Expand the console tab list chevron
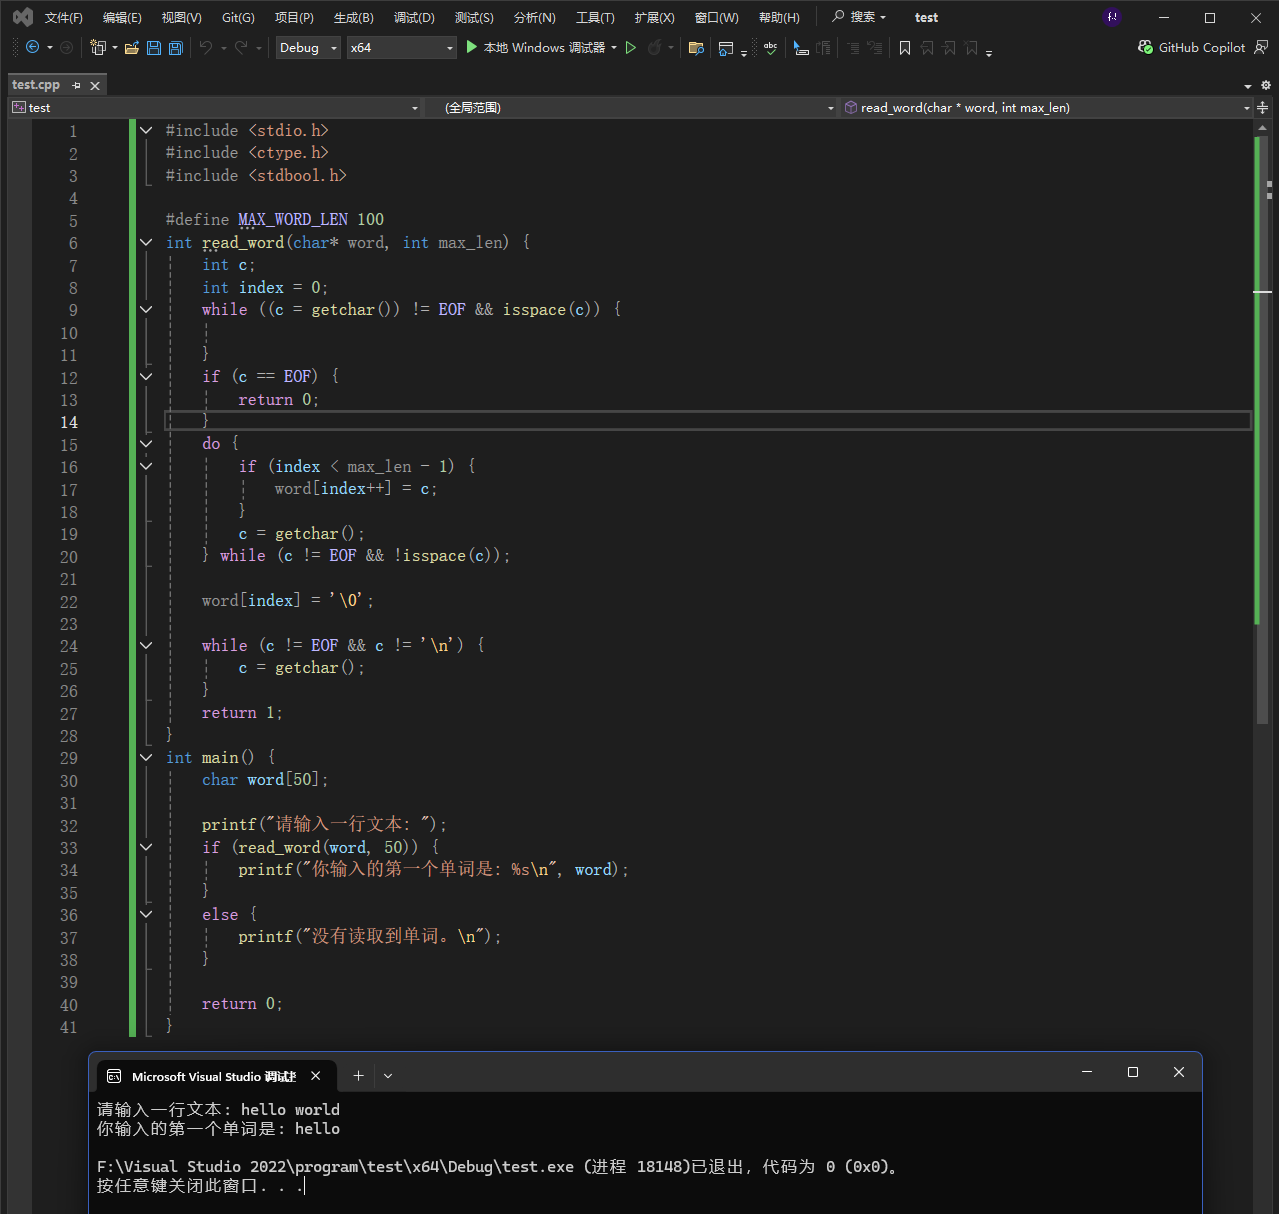The width and height of the screenshot is (1279, 1214). coord(388,1076)
